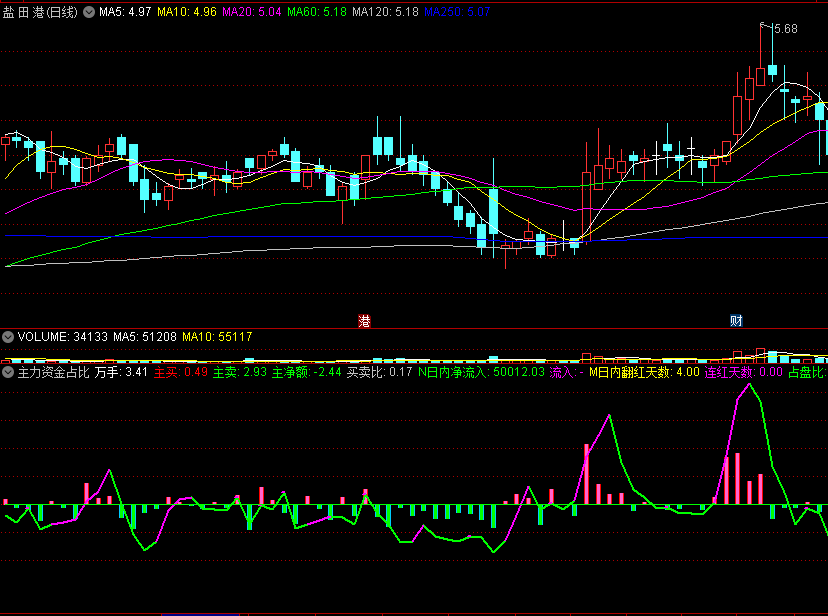Click the red 港 event marker
The height and width of the screenshot is (616, 828).
click(x=364, y=321)
